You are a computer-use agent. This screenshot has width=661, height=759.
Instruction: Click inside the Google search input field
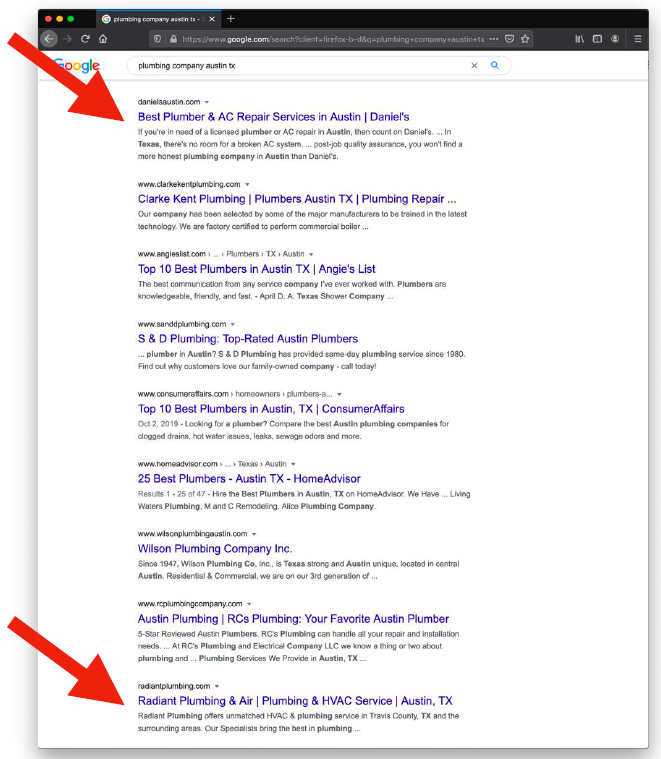pyautogui.click(x=300, y=65)
